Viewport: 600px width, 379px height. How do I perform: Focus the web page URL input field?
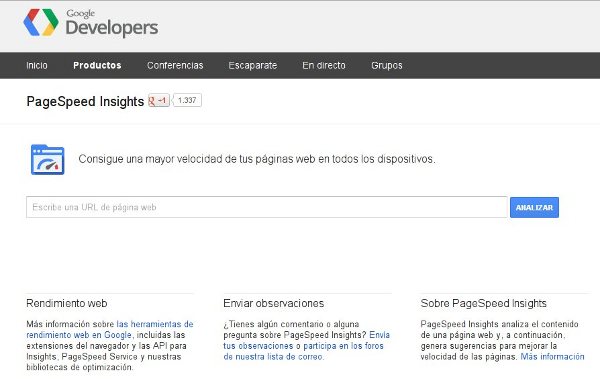click(x=267, y=207)
